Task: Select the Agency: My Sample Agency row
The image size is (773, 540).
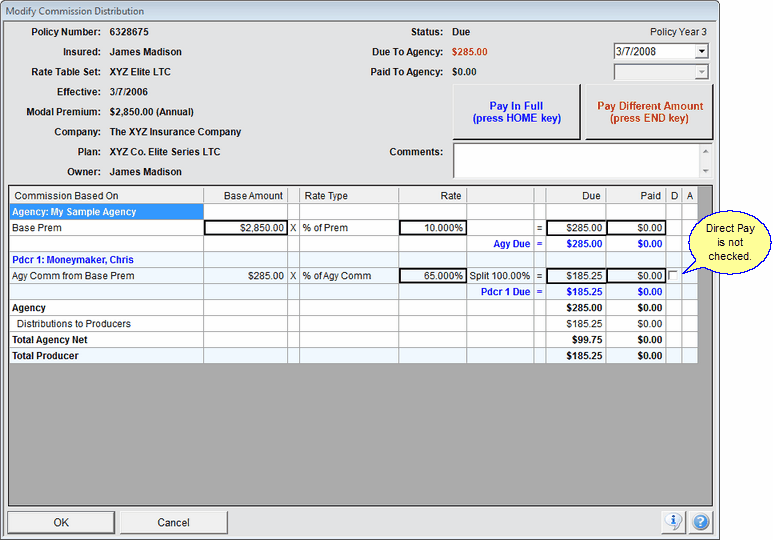Action: [106, 212]
